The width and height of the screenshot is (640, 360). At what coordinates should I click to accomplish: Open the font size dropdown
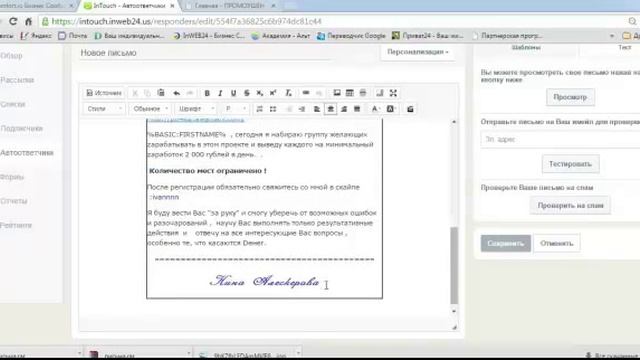[x=236, y=109]
